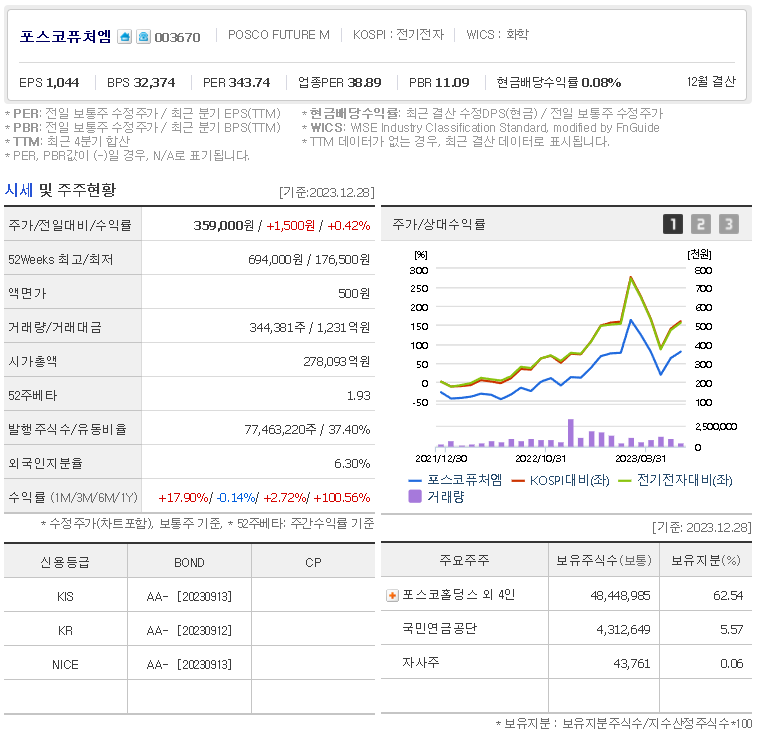Click the 2022/10/31 chart date label
Image resolution: width=762 pixels, height=753 pixels.
(x=540, y=458)
